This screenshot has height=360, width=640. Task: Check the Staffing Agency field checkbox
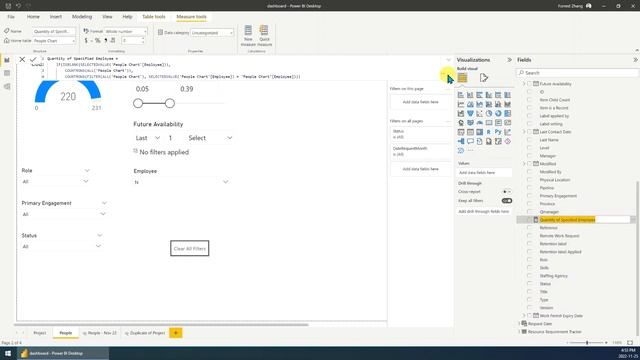point(529,276)
